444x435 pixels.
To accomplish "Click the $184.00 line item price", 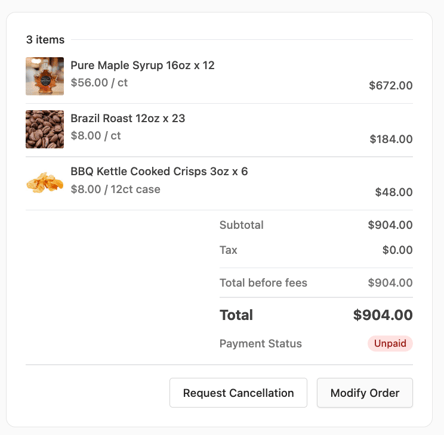I will [391, 139].
